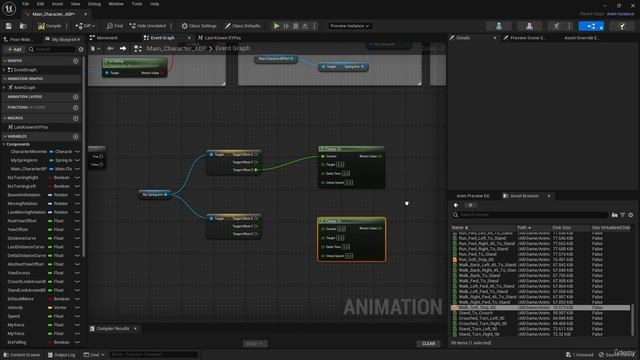Click the stop simulation button

click(296, 26)
